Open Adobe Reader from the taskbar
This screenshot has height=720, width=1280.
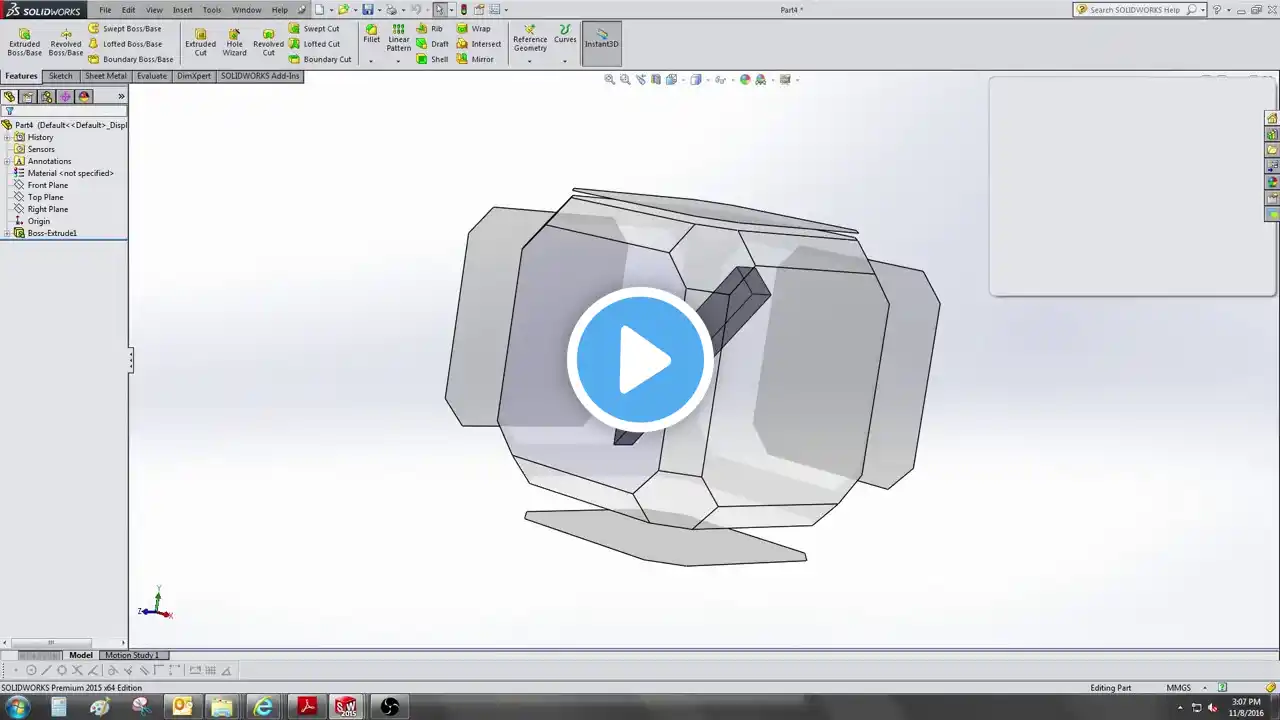306,707
